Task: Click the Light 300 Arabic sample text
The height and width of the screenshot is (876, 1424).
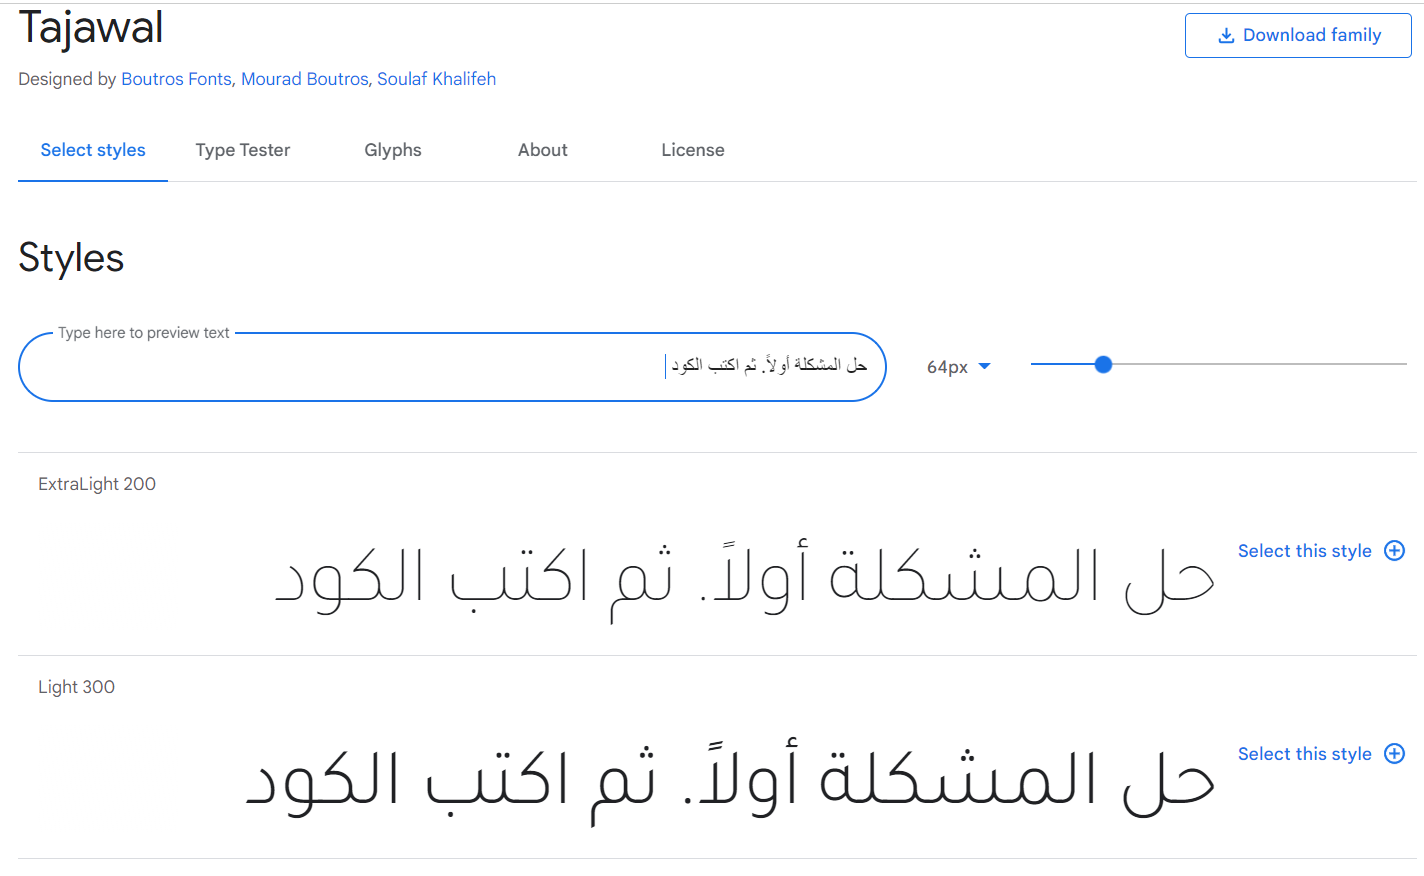Action: [x=730, y=782]
